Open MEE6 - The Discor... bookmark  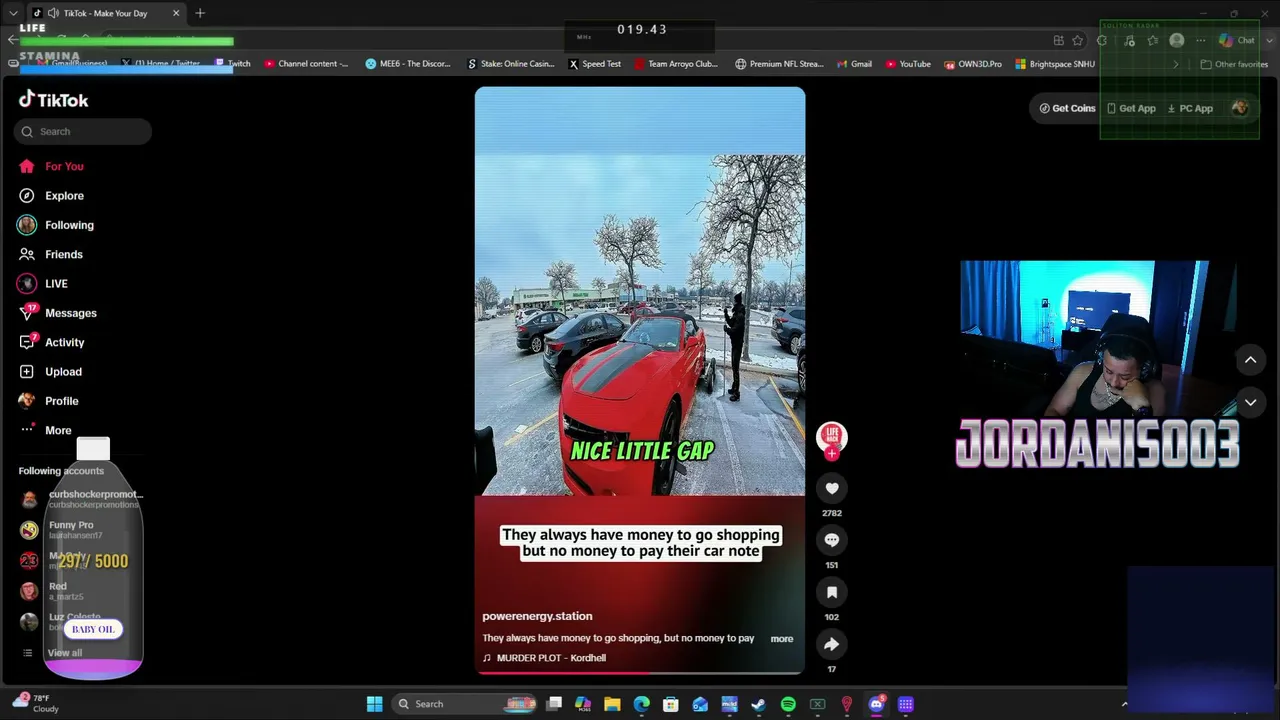pyautogui.click(x=408, y=64)
